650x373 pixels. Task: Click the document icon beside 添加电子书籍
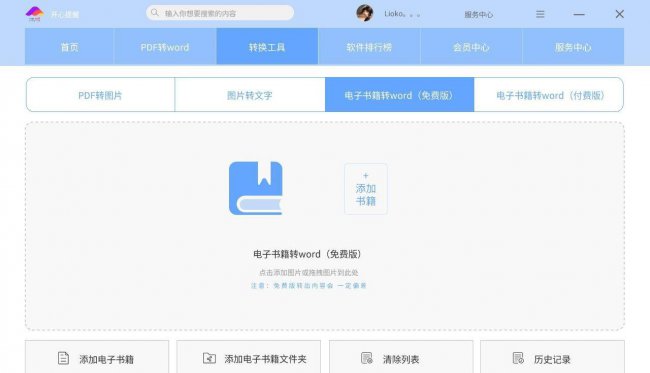63,358
